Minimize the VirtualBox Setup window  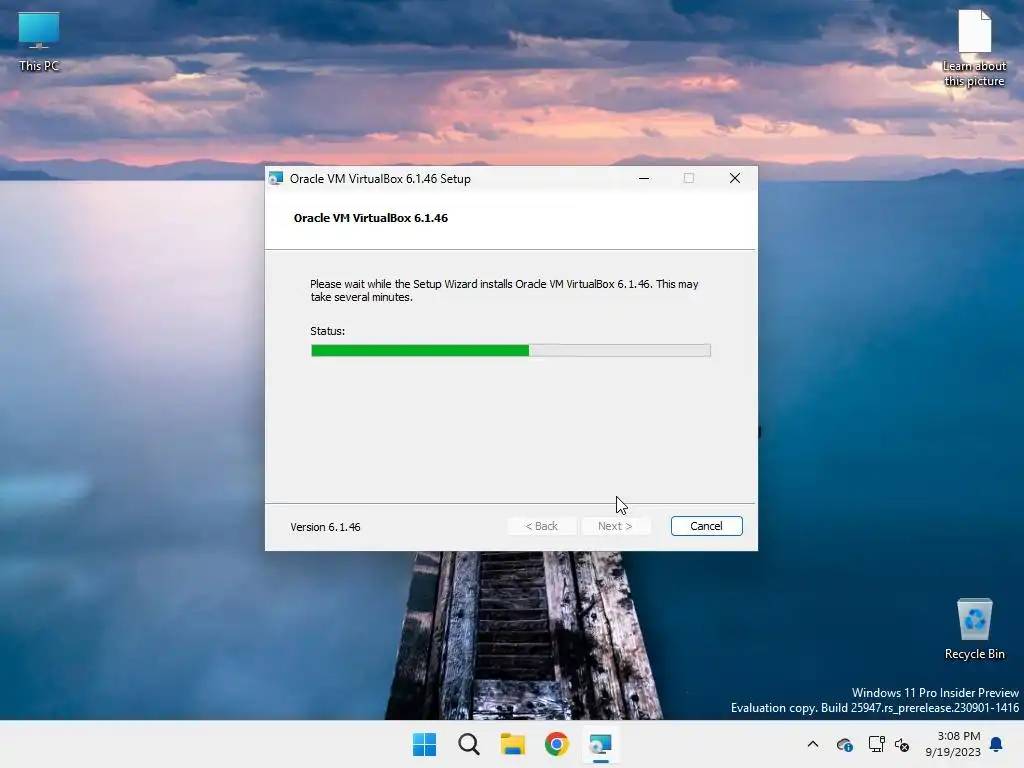[x=644, y=178]
